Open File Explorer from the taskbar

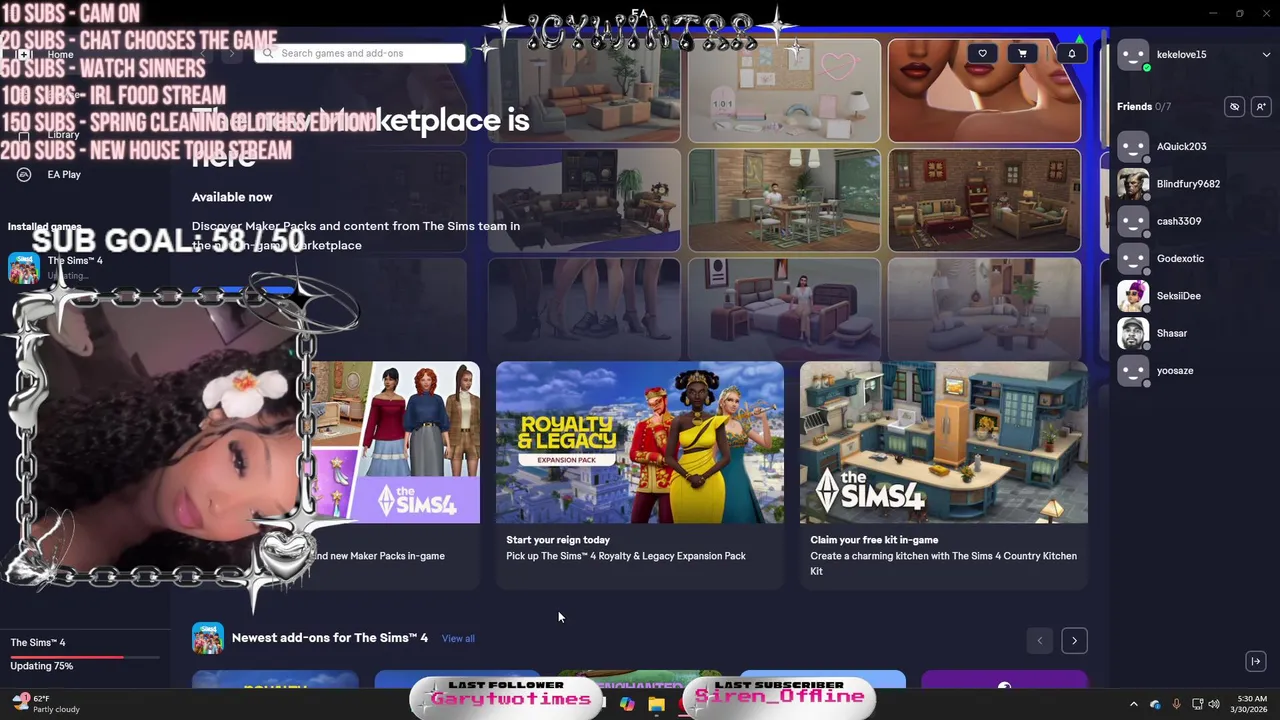pos(656,704)
